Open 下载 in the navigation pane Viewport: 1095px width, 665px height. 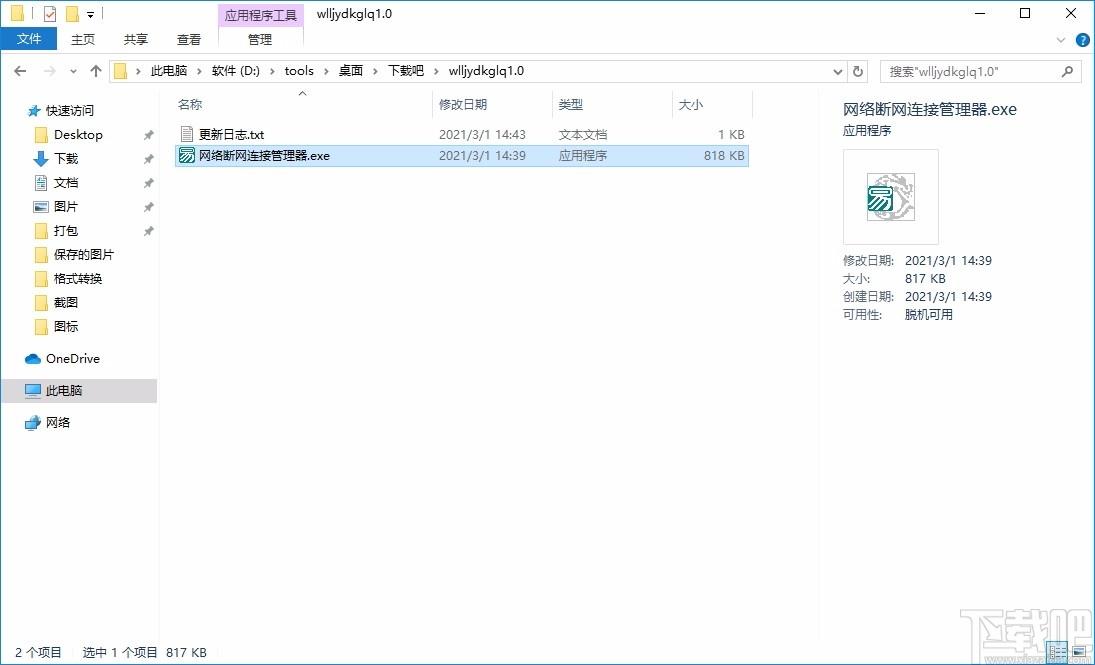tap(66, 159)
